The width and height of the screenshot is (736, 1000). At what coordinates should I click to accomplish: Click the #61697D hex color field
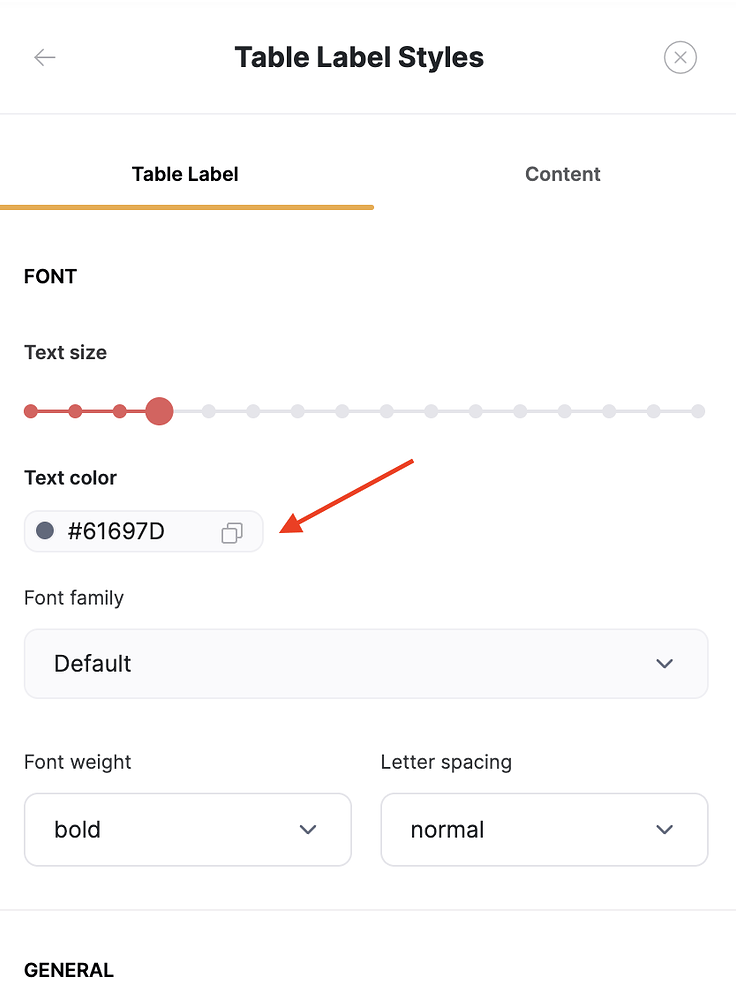click(x=144, y=531)
